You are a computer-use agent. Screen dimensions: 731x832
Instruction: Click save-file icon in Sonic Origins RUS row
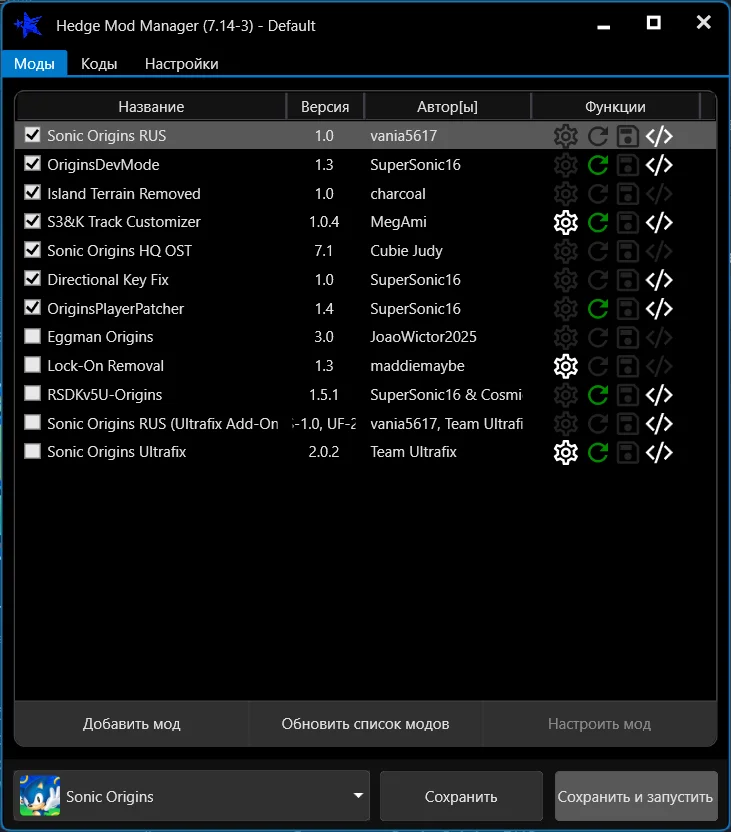(628, 136)
